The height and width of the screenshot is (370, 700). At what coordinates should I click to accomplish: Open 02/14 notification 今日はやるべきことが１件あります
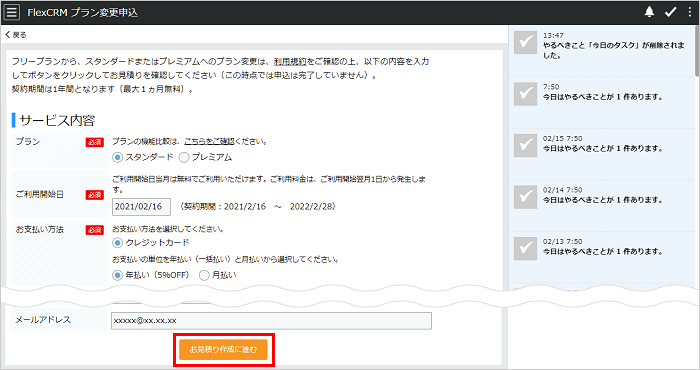point(603,200)
